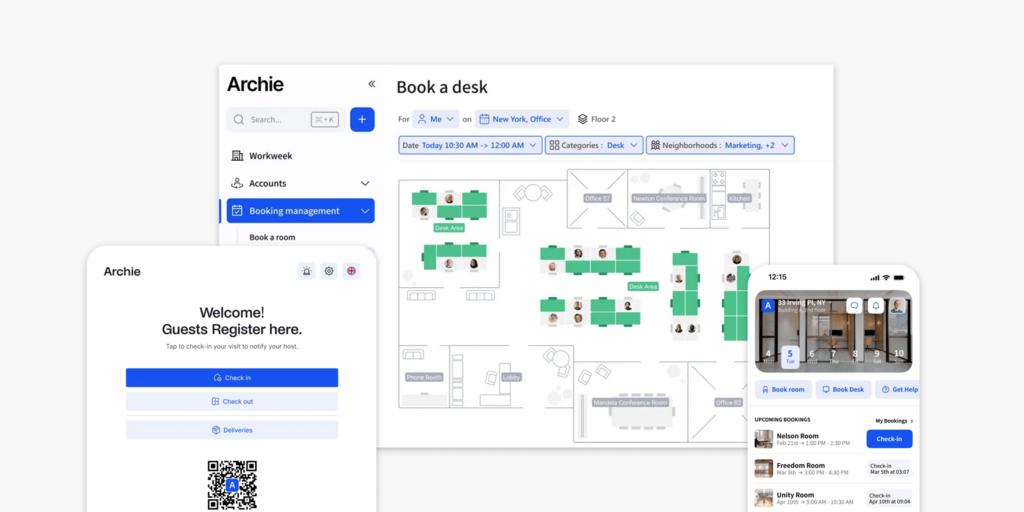Open the 'For Me' user dropdown
The height and width of the screenshot is (512, 1024).
[436, 119]
